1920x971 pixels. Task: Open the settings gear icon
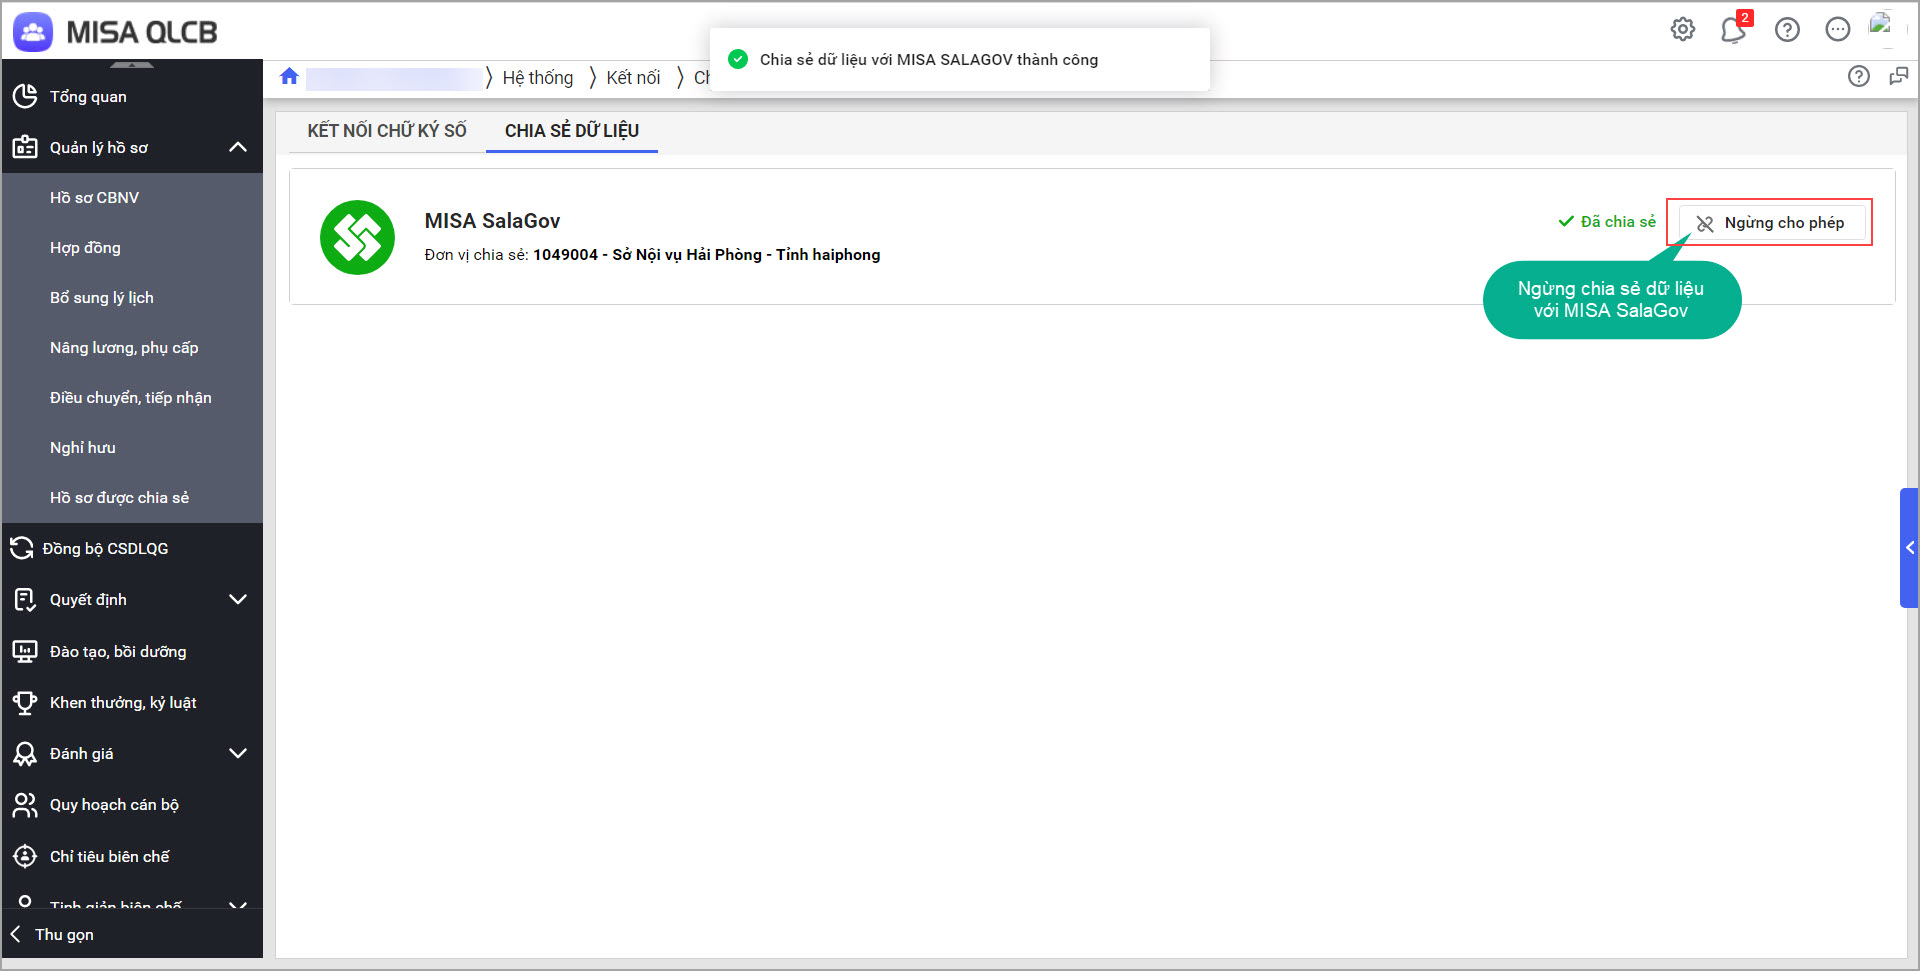tap(1683, 30)
